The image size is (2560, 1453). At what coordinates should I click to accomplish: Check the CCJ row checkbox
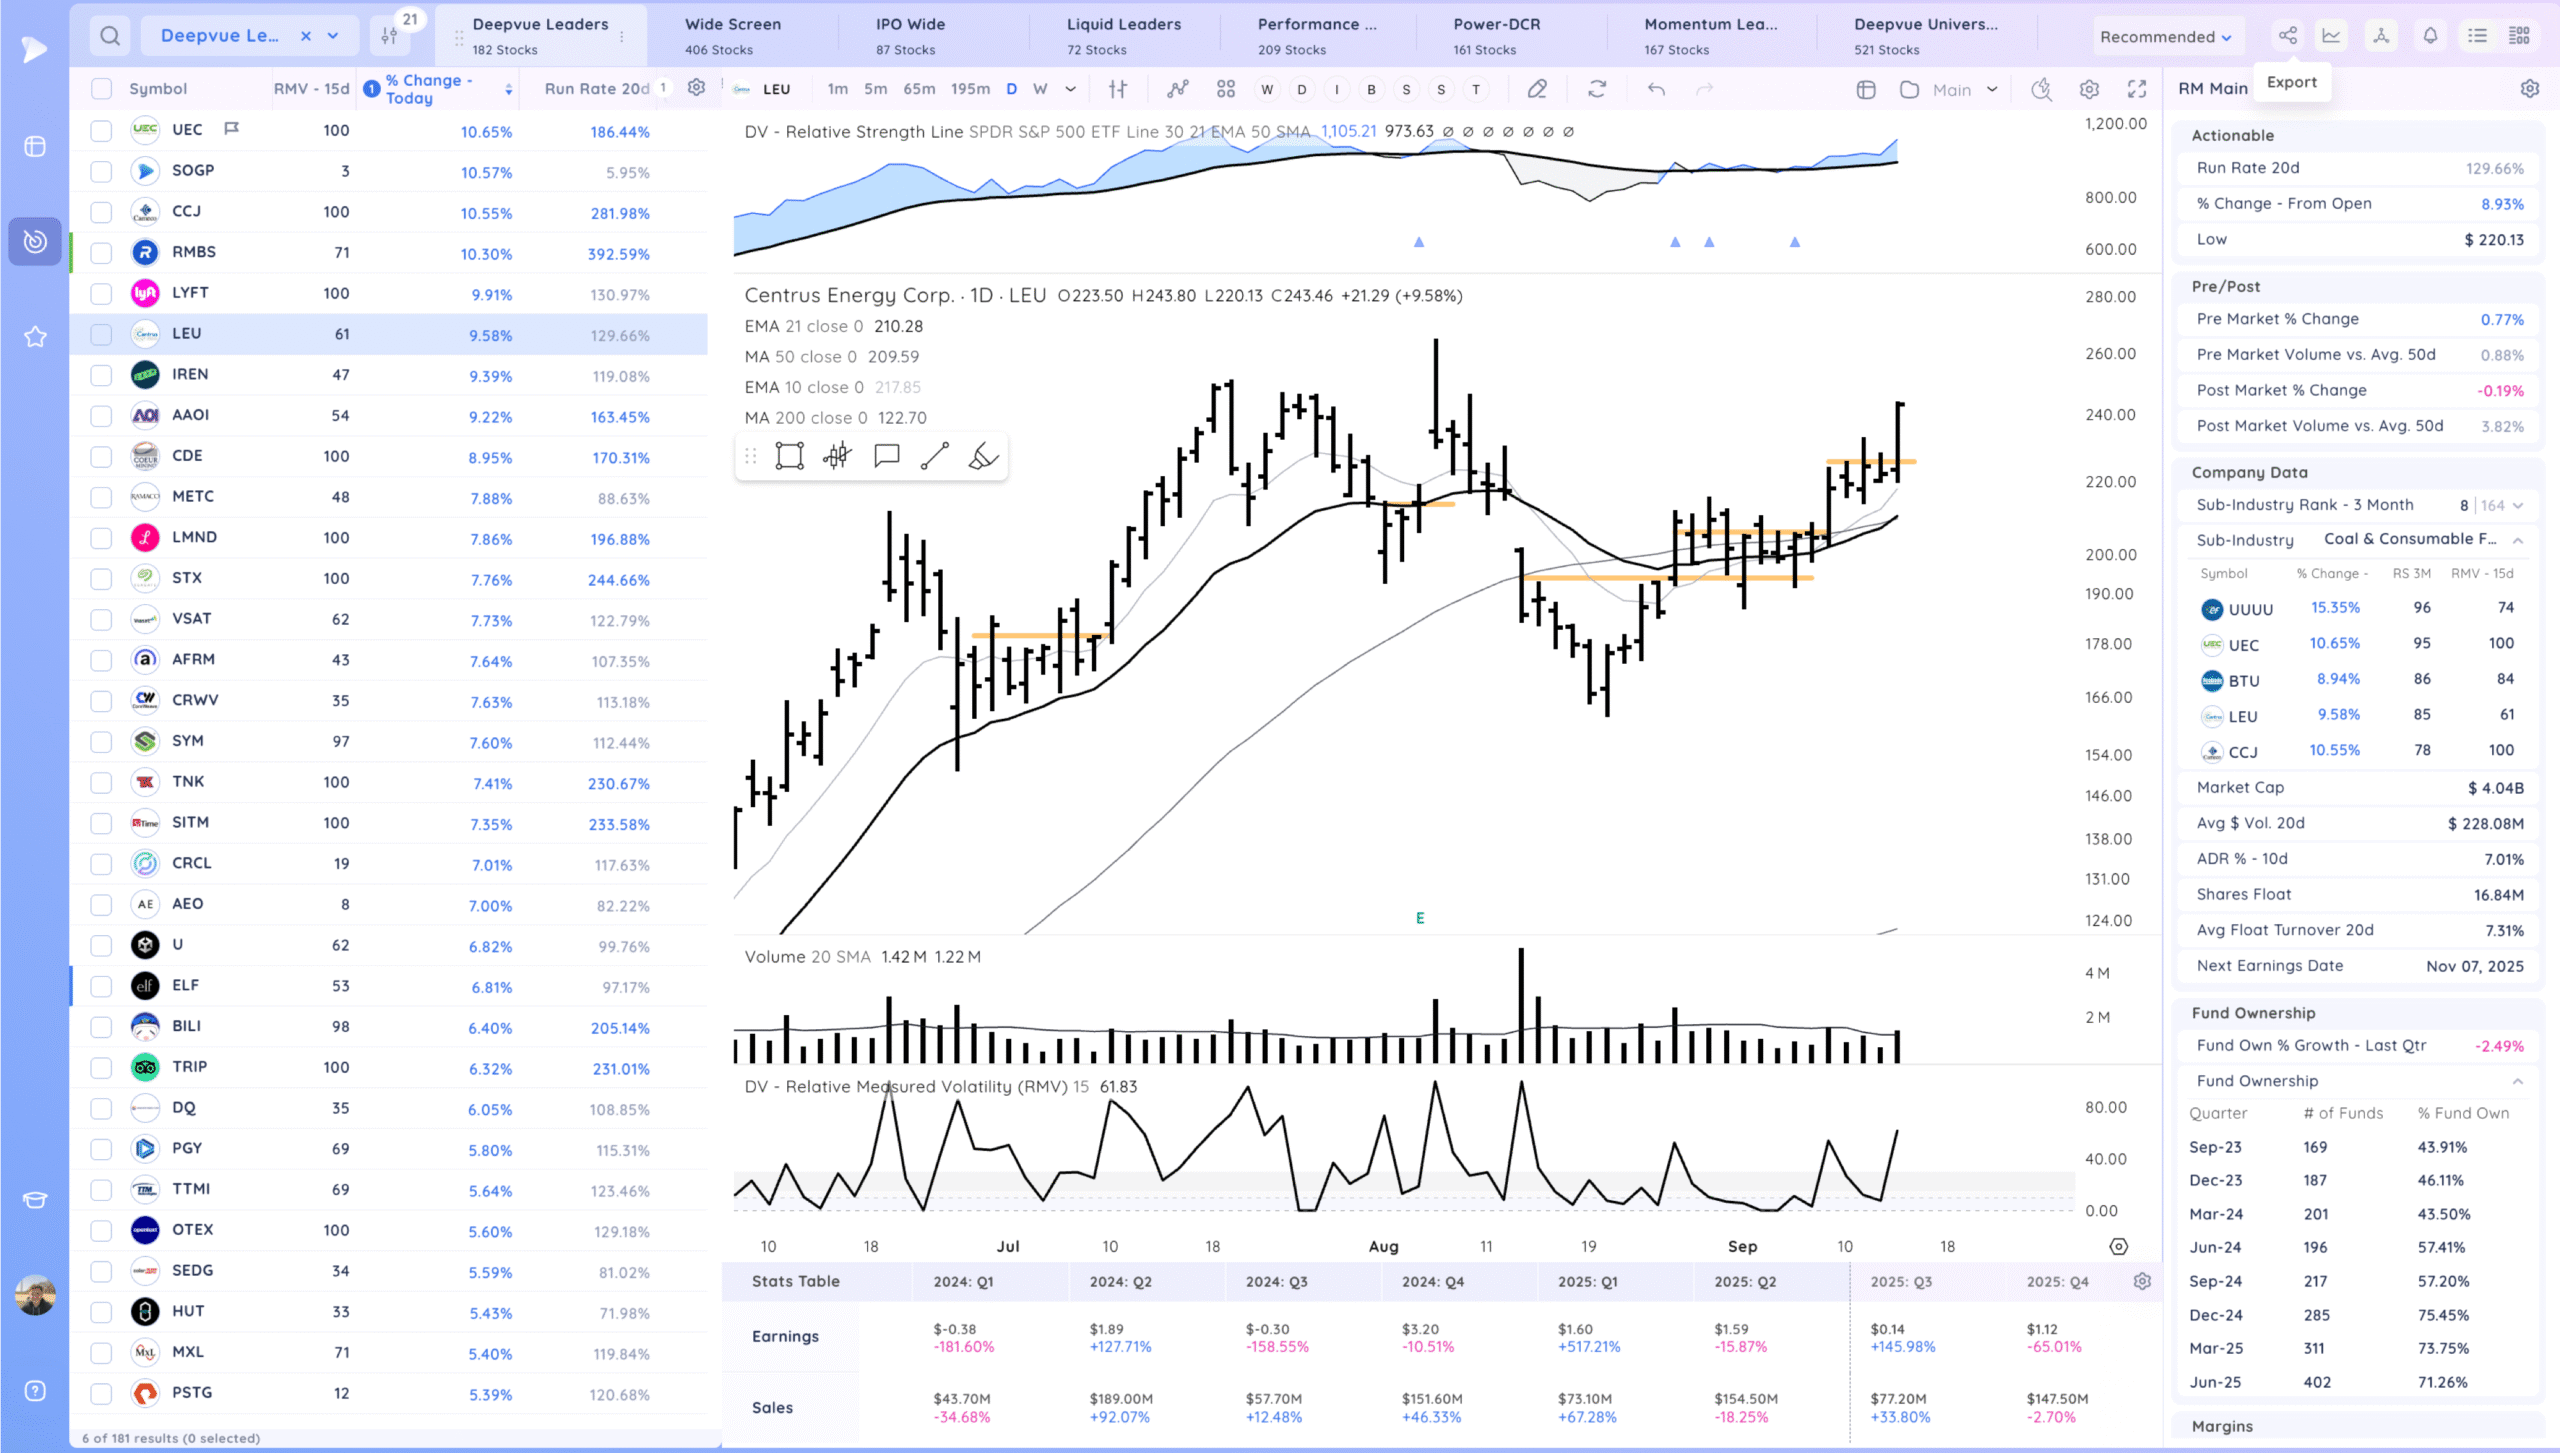(x=101, y=212)
